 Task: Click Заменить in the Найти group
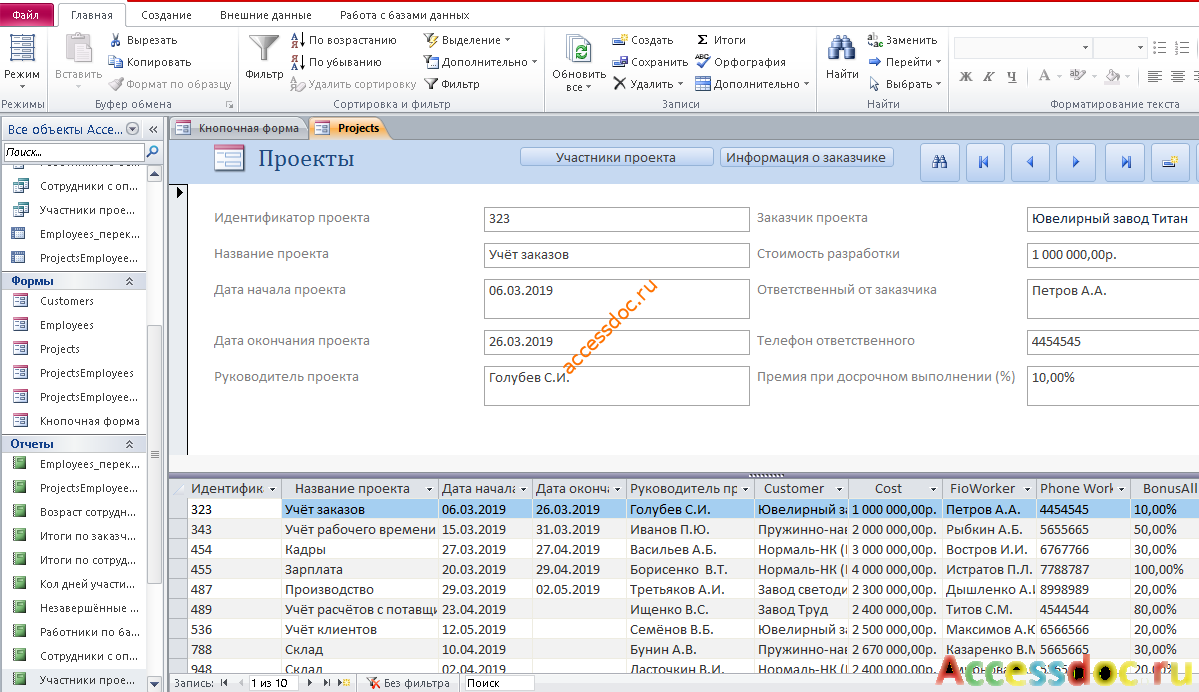[x=902, y=40]
